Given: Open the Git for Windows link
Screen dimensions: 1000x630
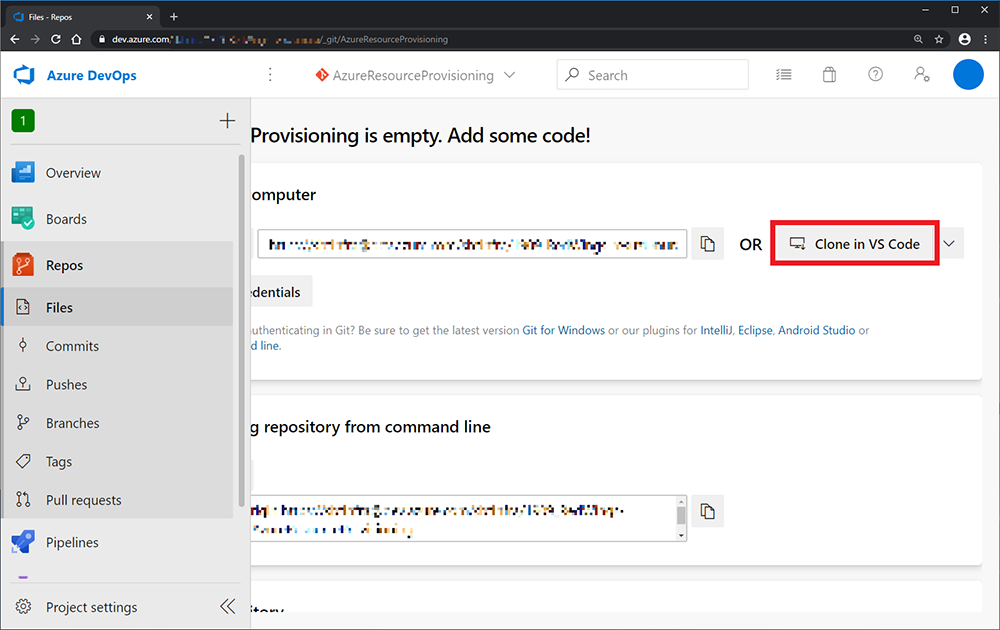Looking at the screenshot, I should (x=563, y=330).
